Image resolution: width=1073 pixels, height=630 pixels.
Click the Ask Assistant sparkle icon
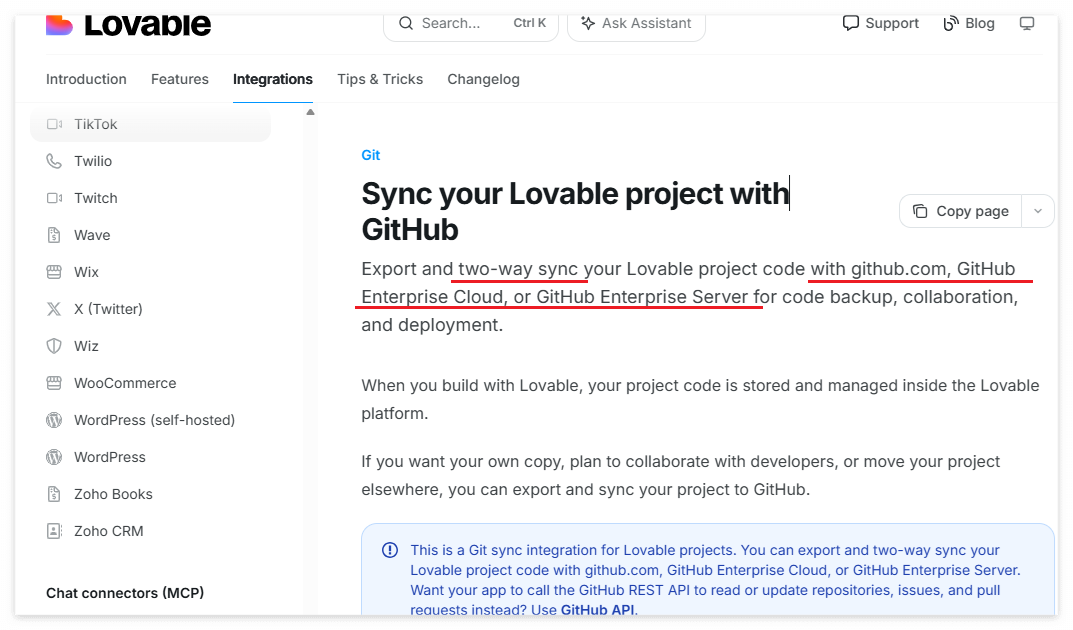(587, 23)
